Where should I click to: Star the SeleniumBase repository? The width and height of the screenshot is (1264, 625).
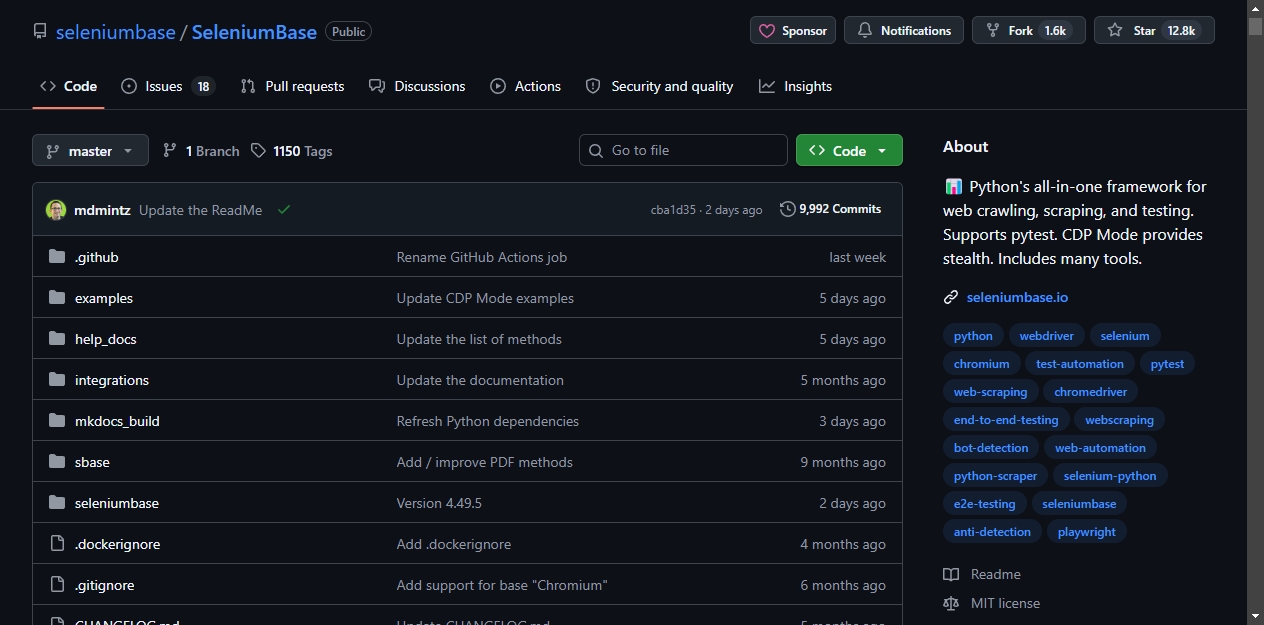(1154, 30)
